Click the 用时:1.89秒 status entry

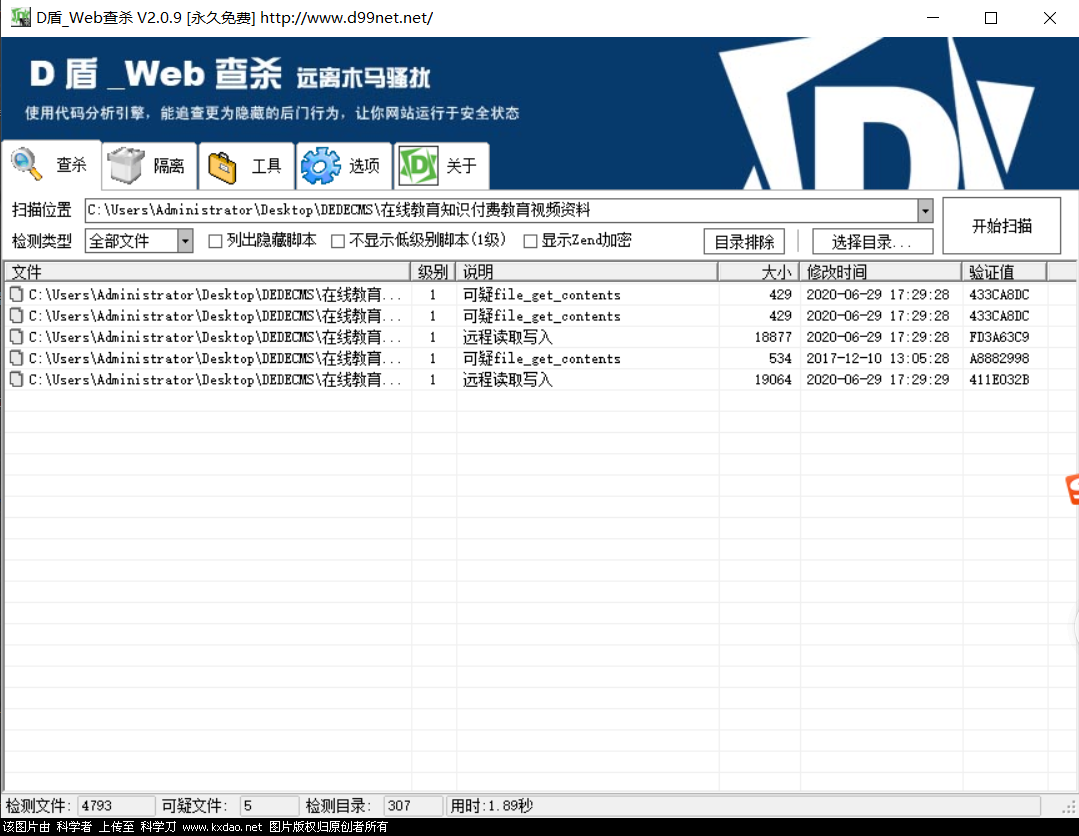pyautogui.click(x=491, y=806)
